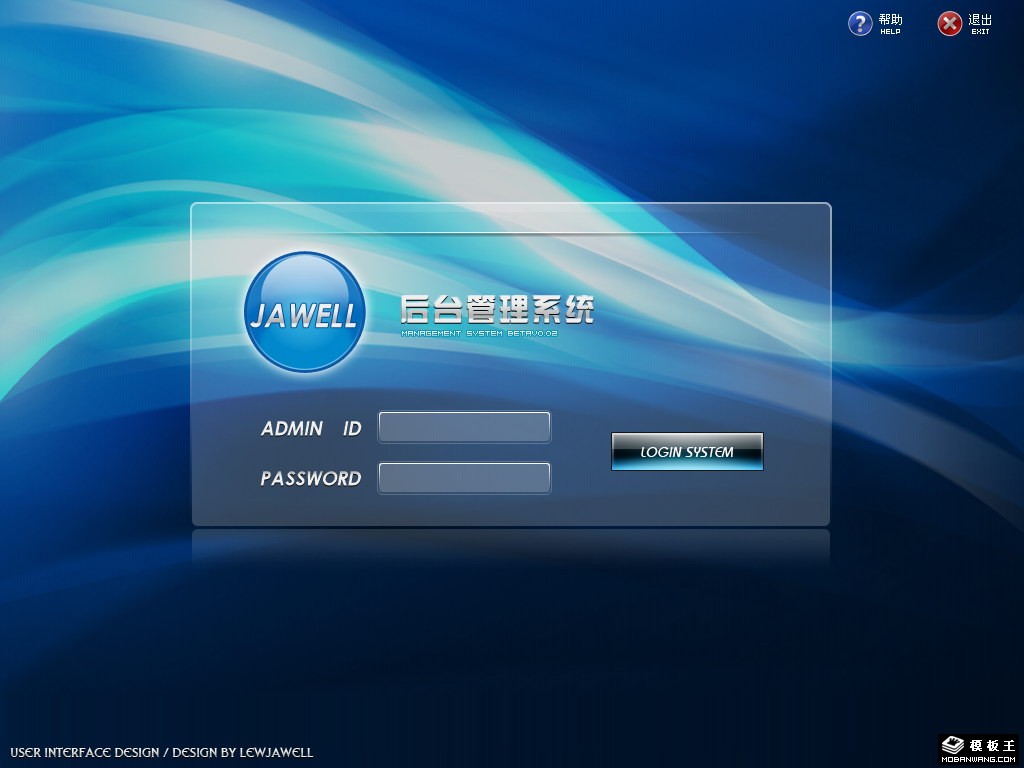Click the 后台管理系统 title text
Screen dimensions: 1024x768
pos(497,310)
